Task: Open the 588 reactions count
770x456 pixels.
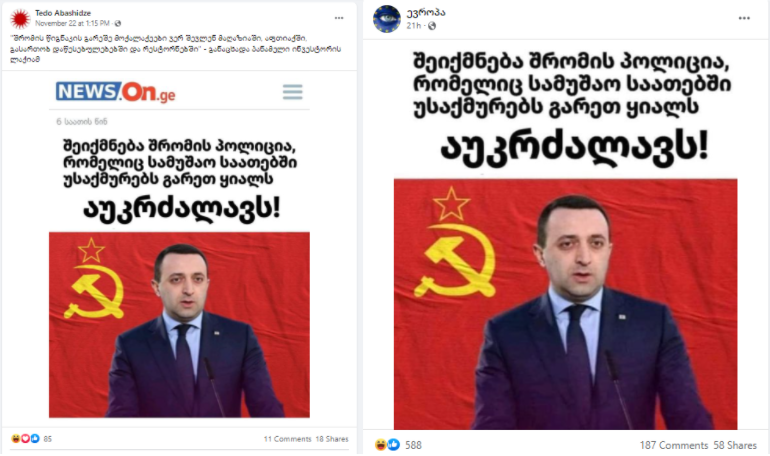Action: [x=413, y=445]
